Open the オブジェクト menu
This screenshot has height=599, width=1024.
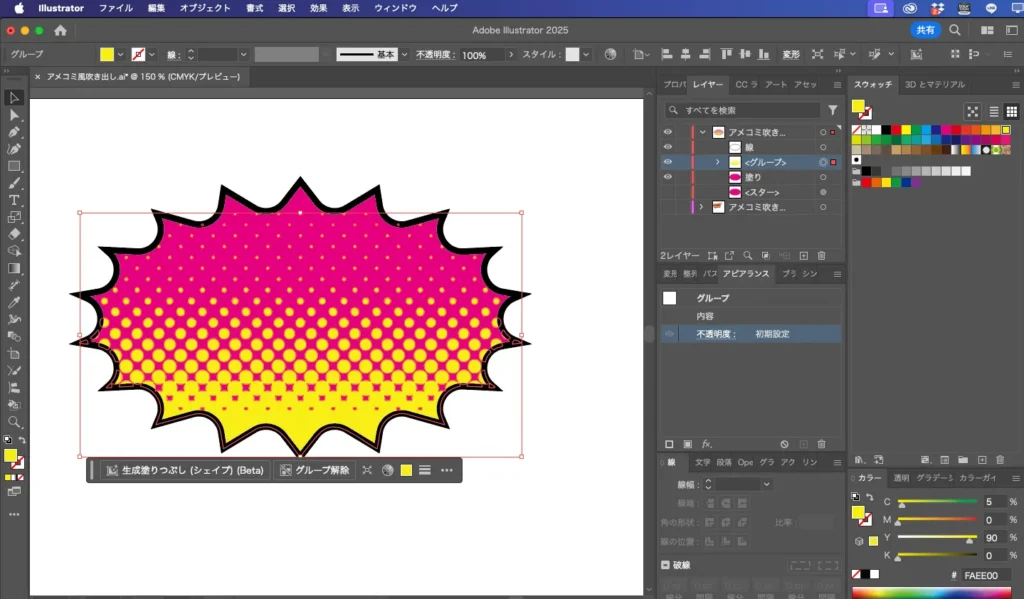204,8
